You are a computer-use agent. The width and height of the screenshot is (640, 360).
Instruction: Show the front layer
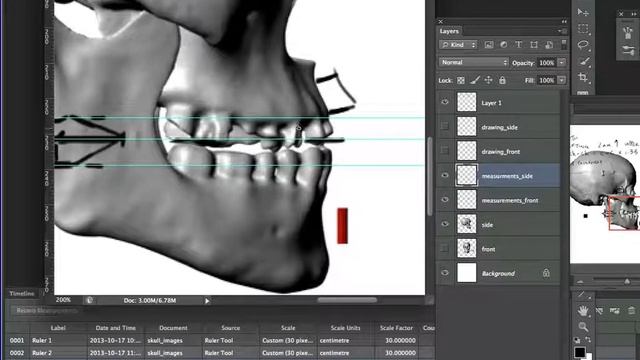pos(445,249)
